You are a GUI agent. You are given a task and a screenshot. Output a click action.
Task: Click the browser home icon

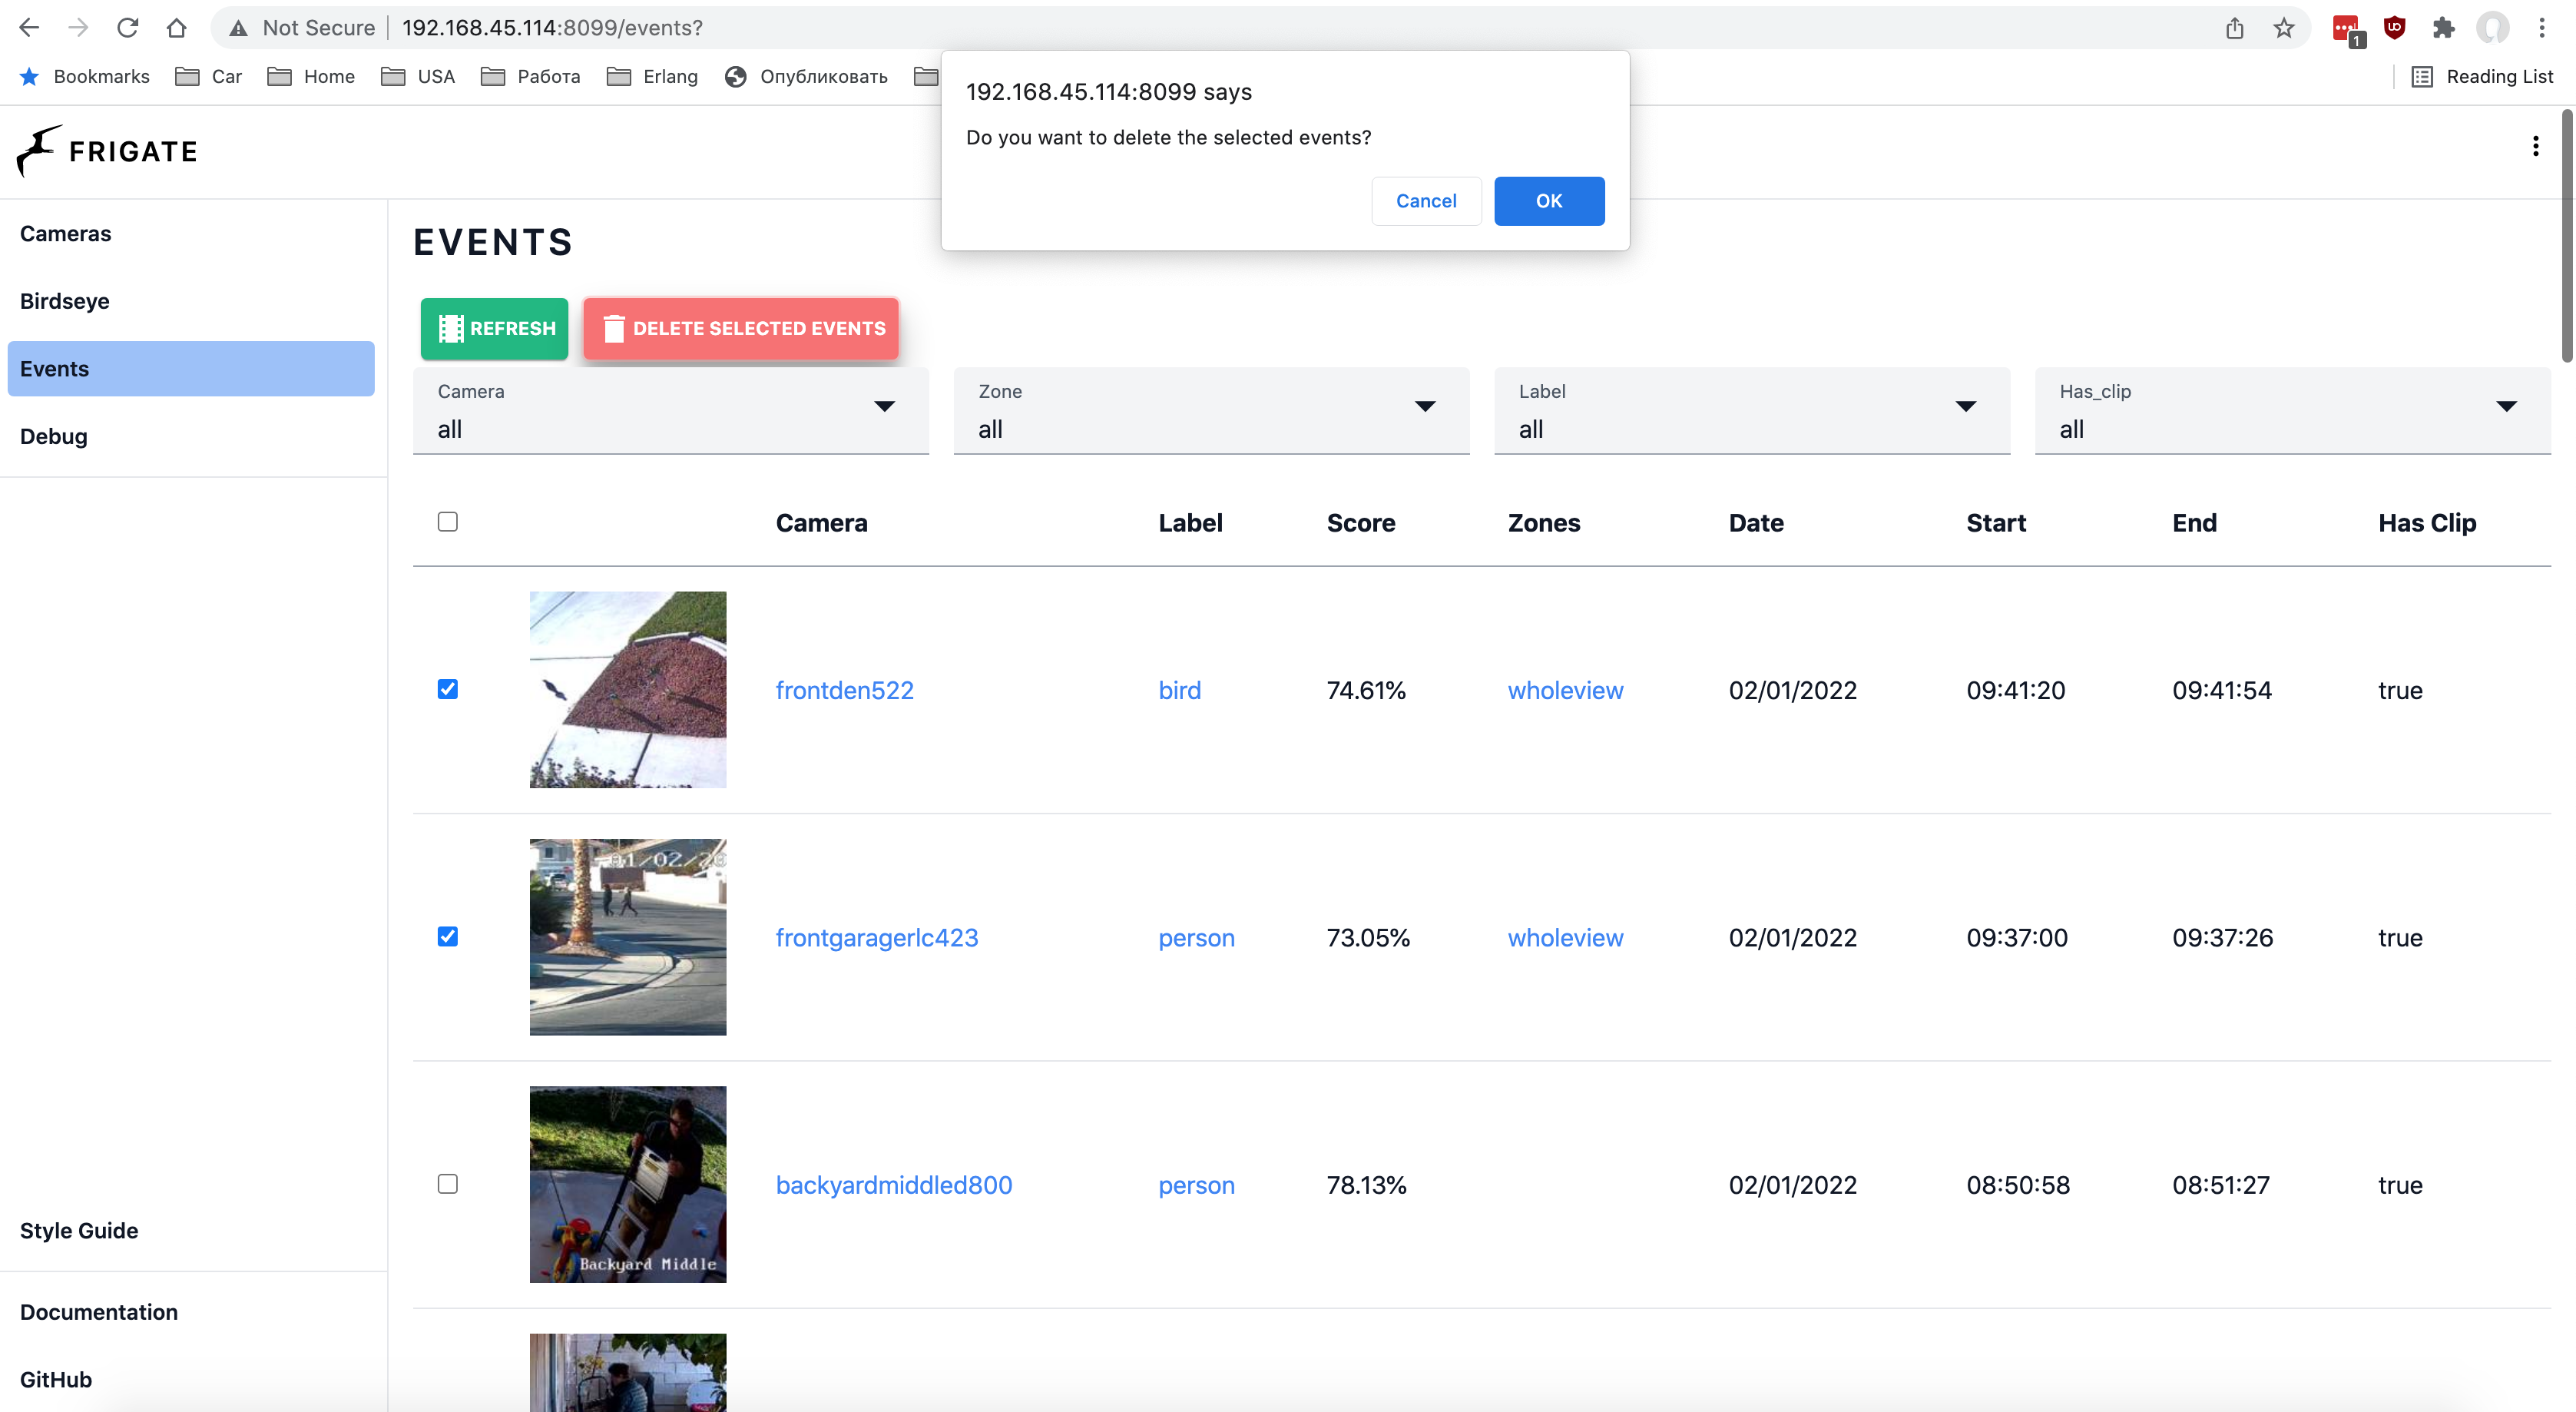click(177, 28)
